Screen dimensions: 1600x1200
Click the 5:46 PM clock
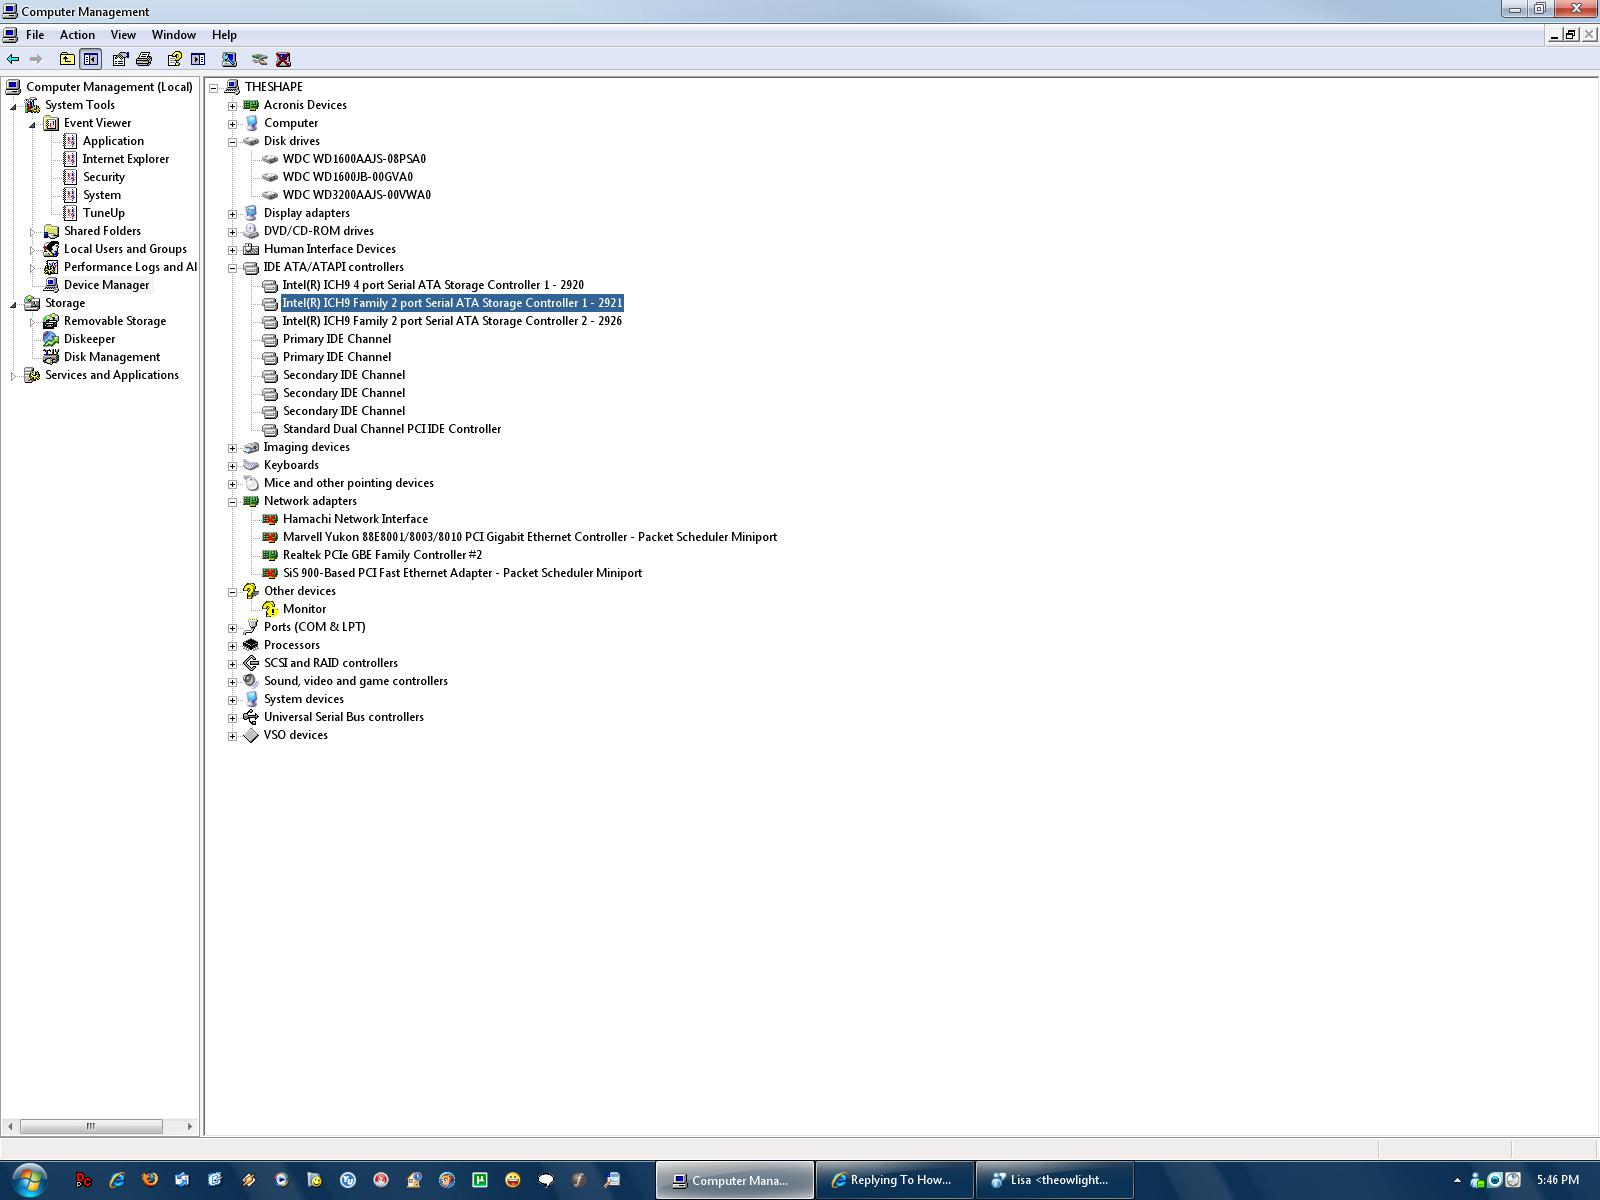tap(1558, 1180)
